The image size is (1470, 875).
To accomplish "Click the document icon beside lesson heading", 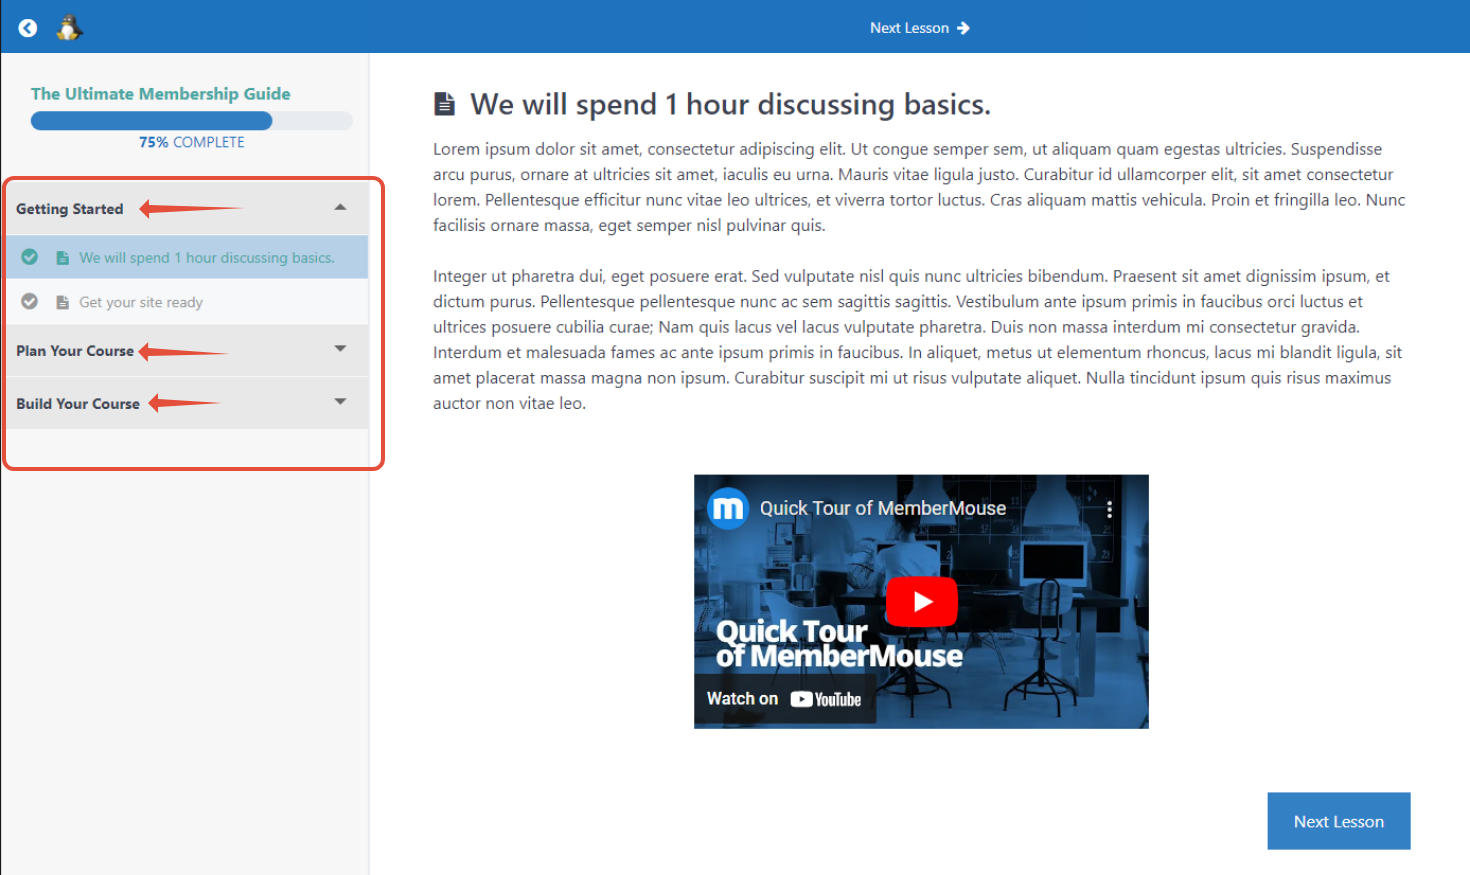I will pyautogui.click(x=444, y=104).
